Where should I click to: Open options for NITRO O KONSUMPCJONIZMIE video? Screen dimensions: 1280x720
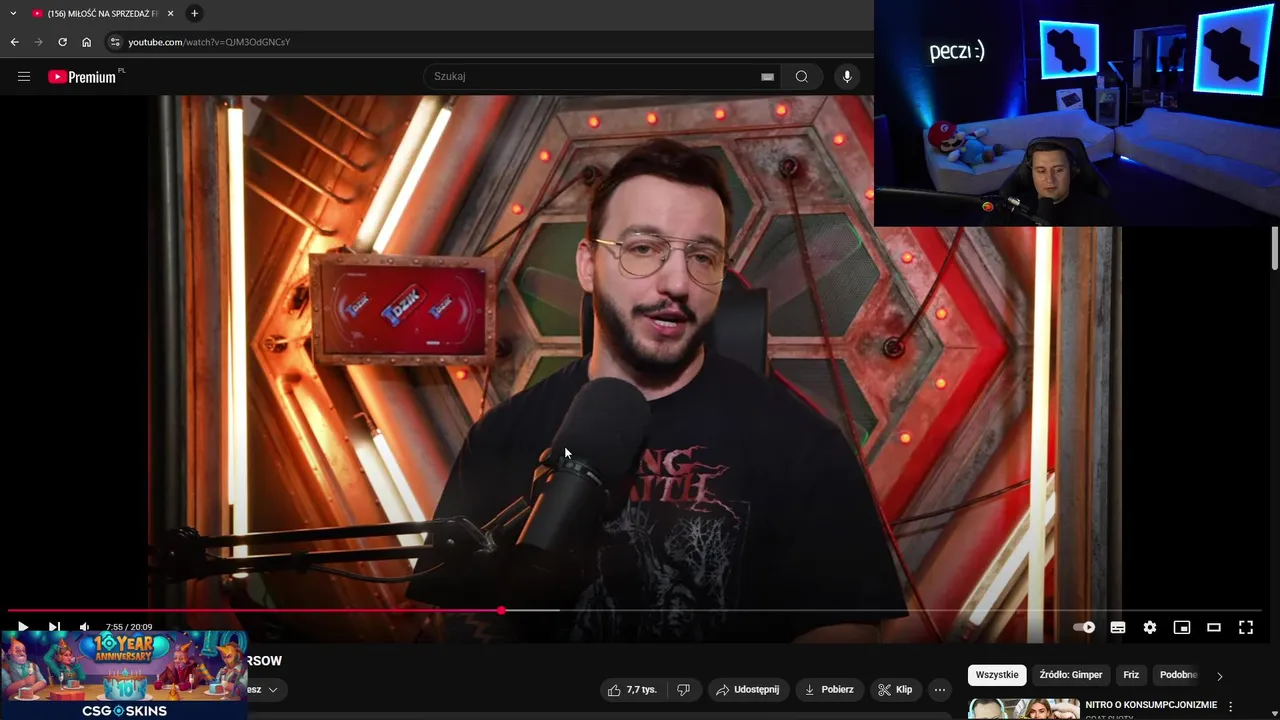[1231, 706]
